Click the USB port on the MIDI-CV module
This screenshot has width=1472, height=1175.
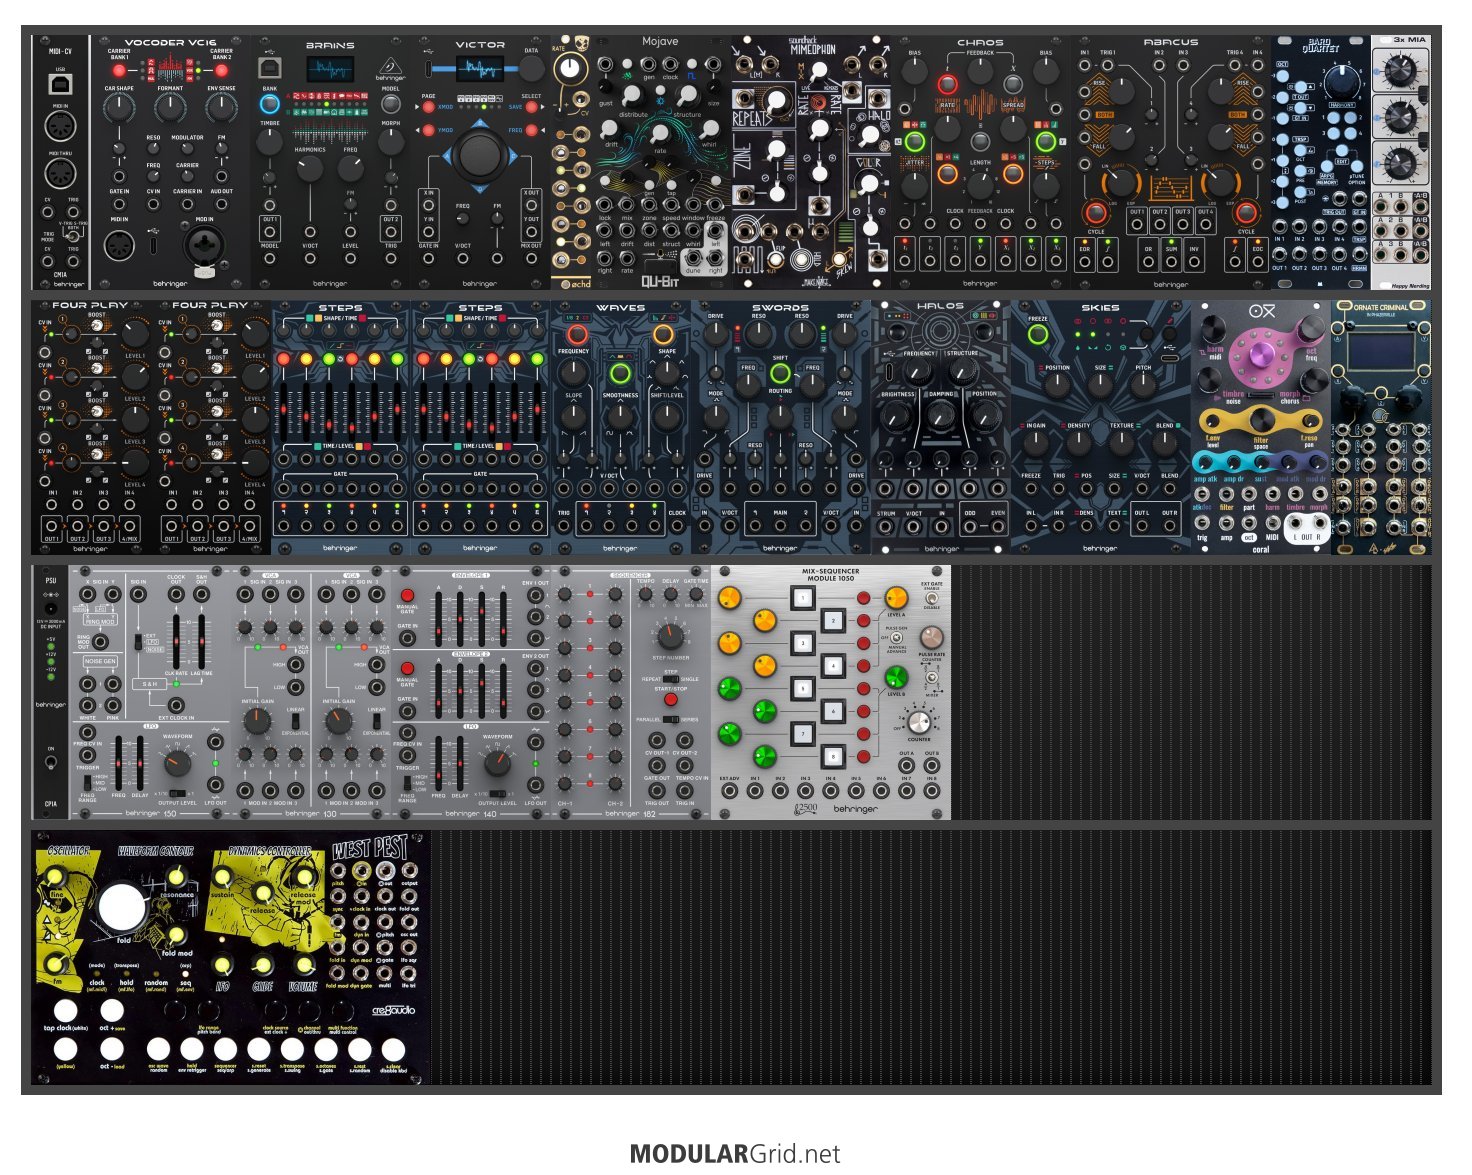(x=60, y=86)
